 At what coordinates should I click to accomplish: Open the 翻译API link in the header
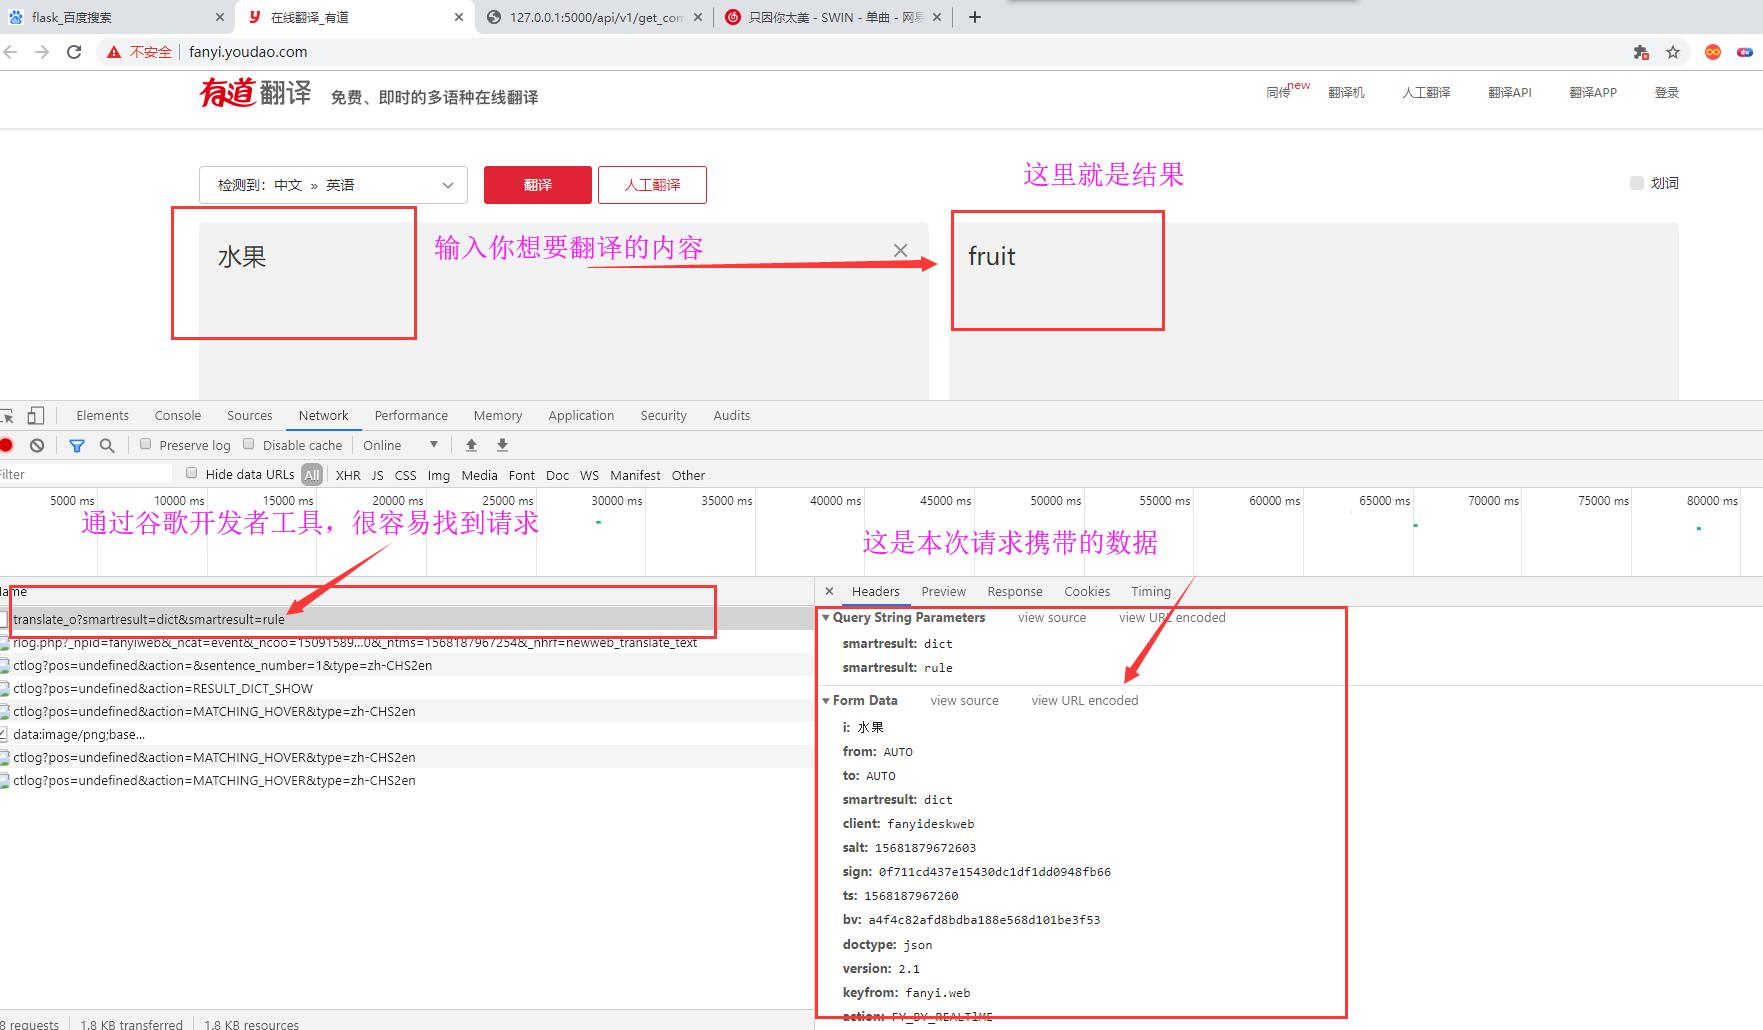point(1509,92)
